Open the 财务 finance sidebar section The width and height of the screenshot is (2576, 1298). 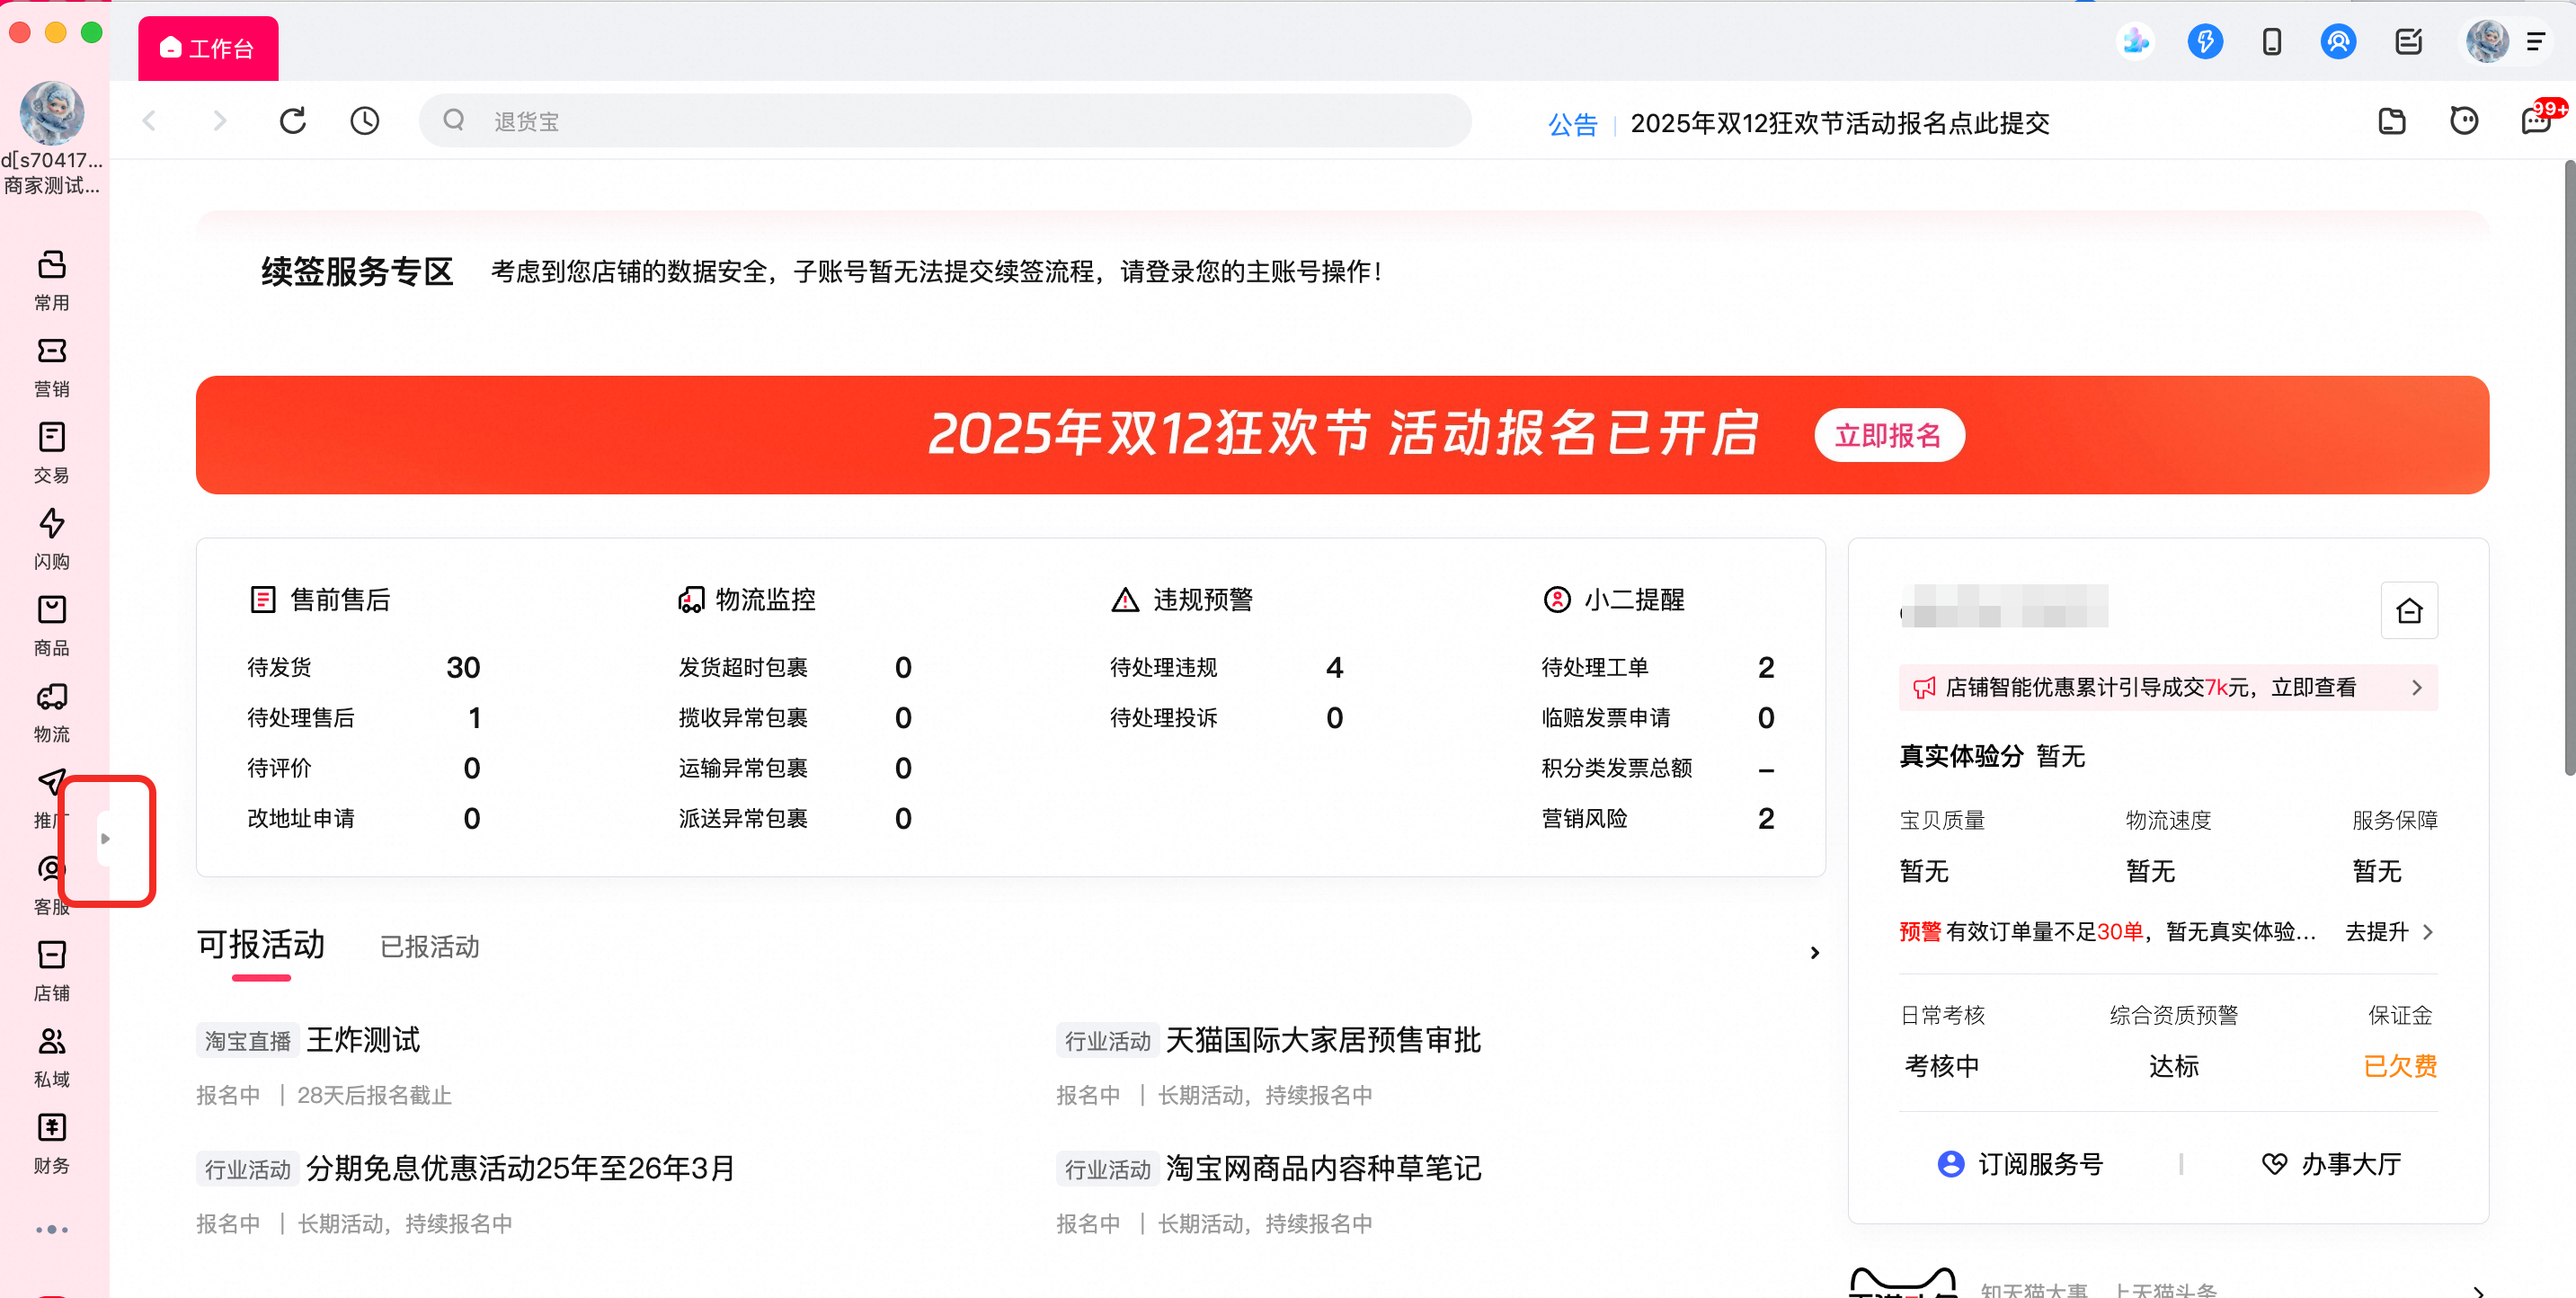click(51, 1144)
